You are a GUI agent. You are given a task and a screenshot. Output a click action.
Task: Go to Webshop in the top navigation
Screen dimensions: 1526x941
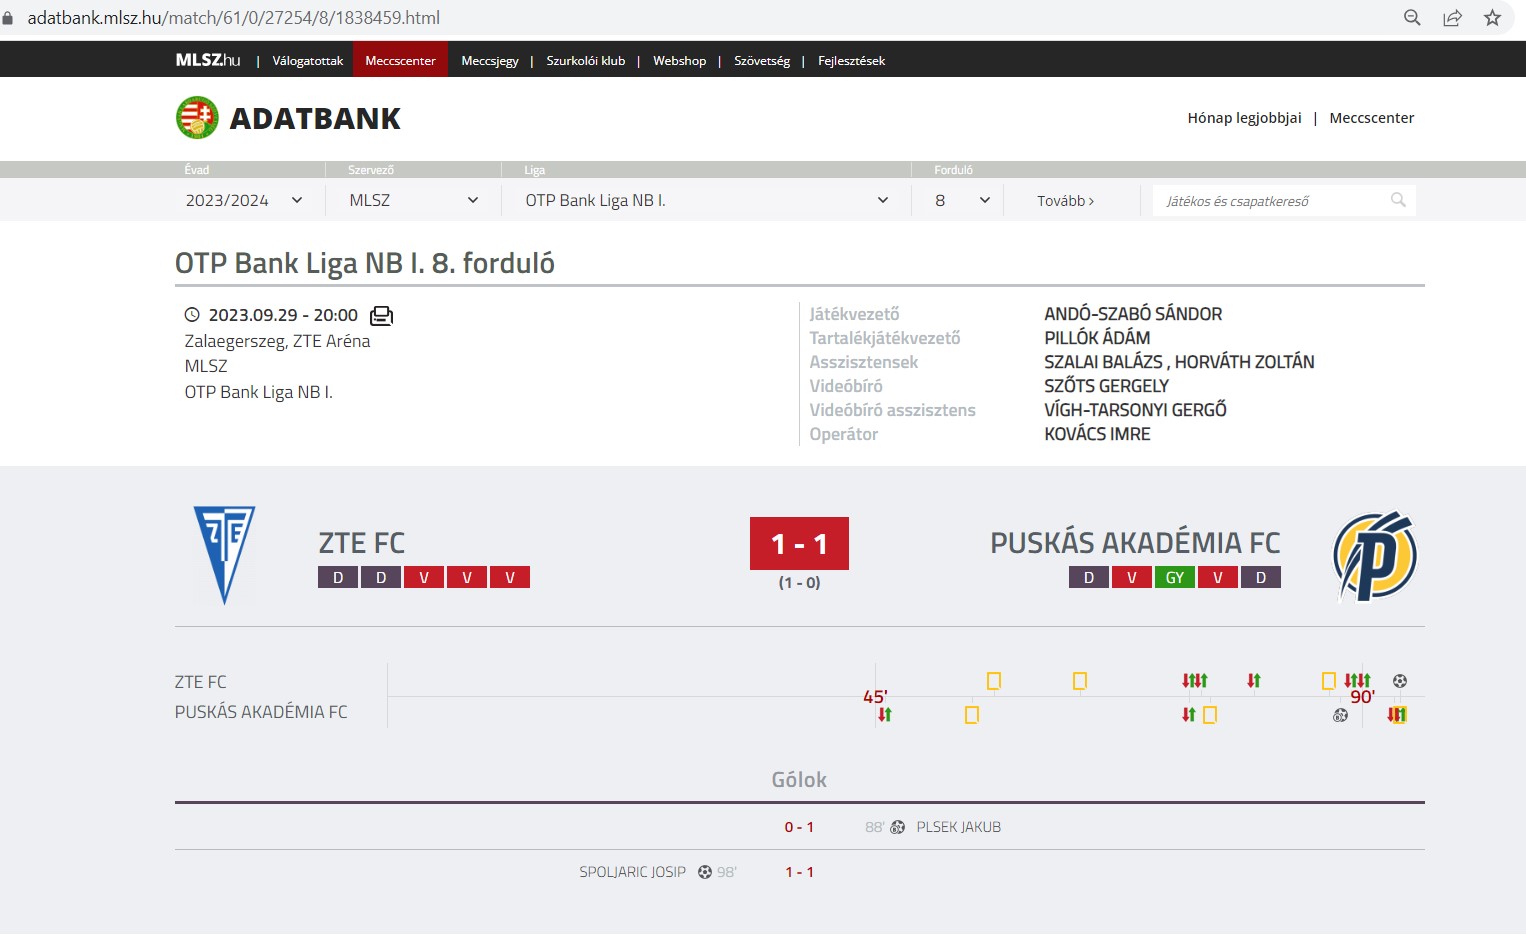tap(680, 61)
